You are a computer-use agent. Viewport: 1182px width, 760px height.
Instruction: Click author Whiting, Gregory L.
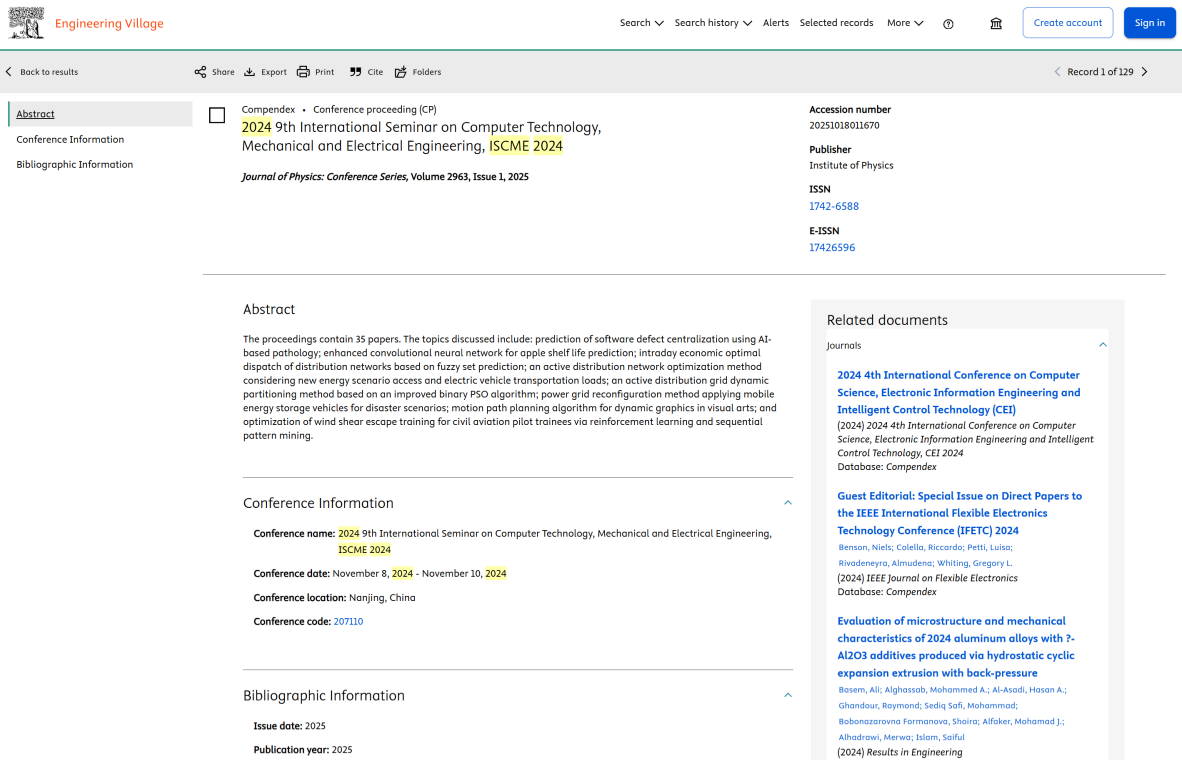975,563
